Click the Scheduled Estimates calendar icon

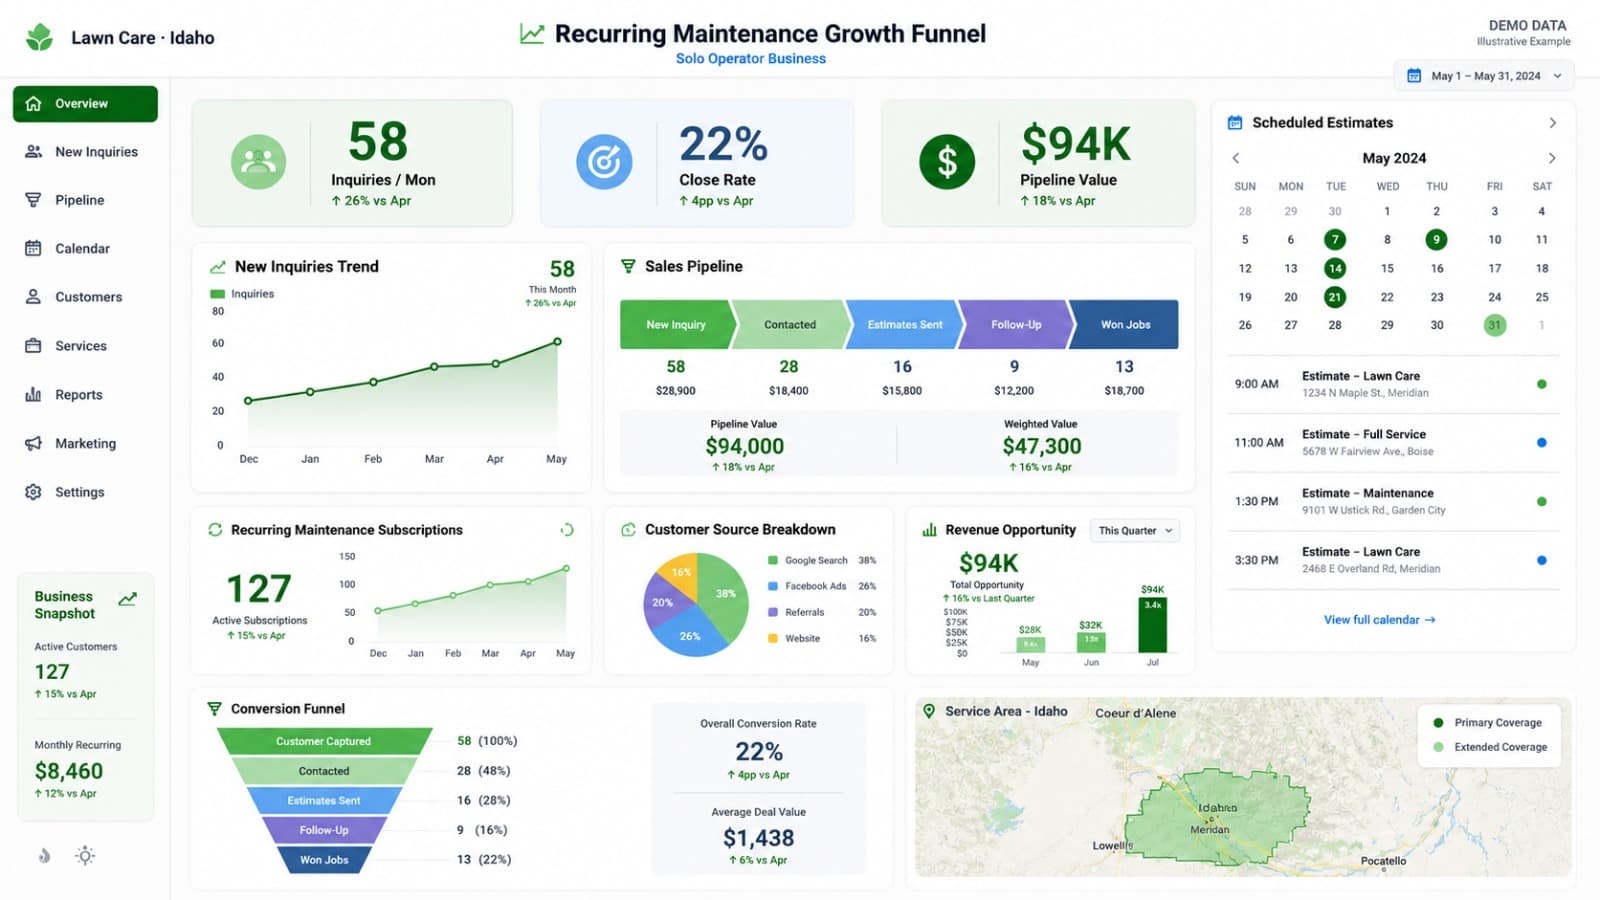[1235, 123]
